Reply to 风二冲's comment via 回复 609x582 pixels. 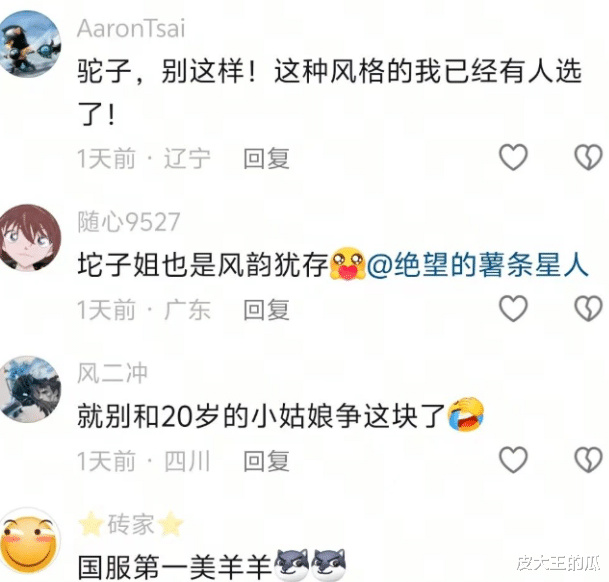(266, 462)
